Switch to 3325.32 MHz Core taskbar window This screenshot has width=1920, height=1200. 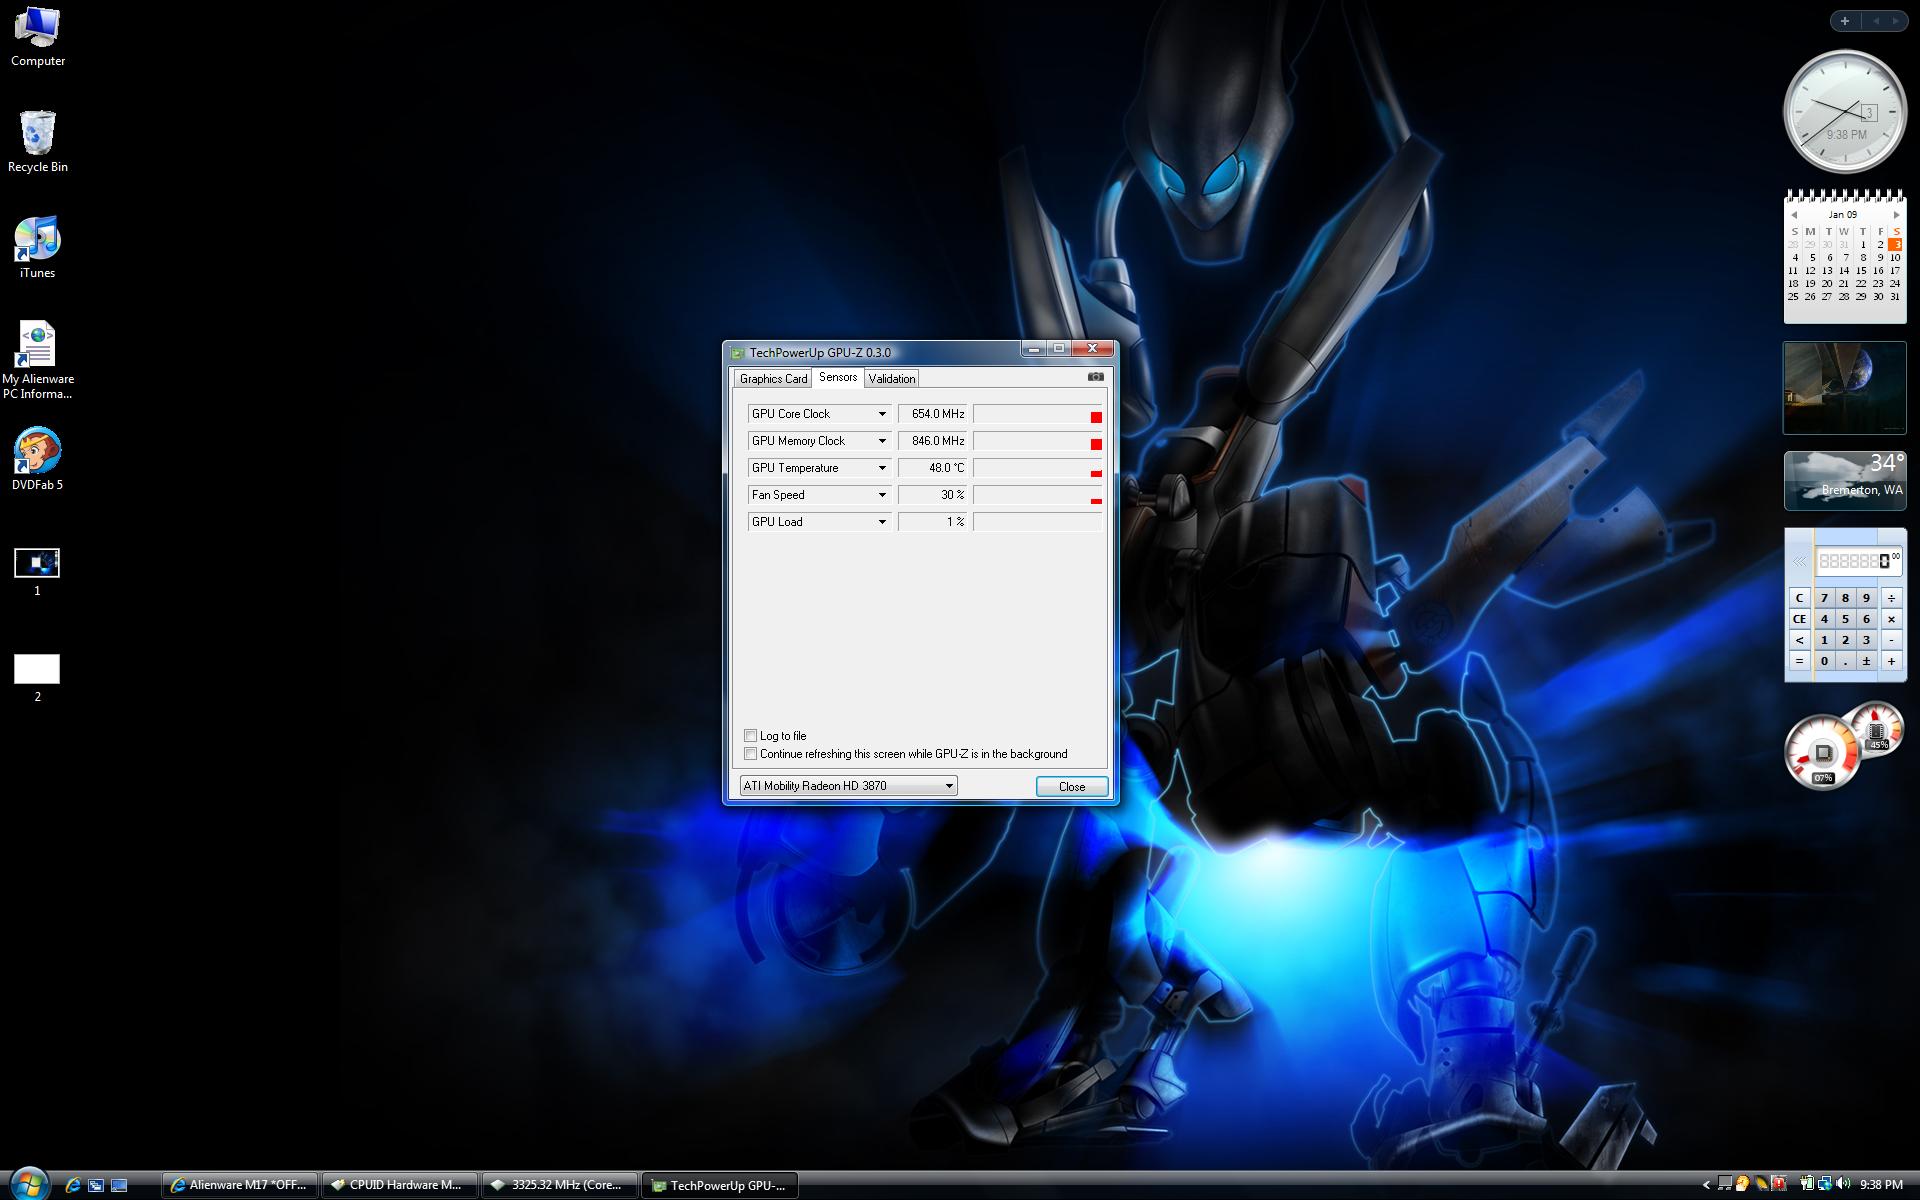point(560,1185)
